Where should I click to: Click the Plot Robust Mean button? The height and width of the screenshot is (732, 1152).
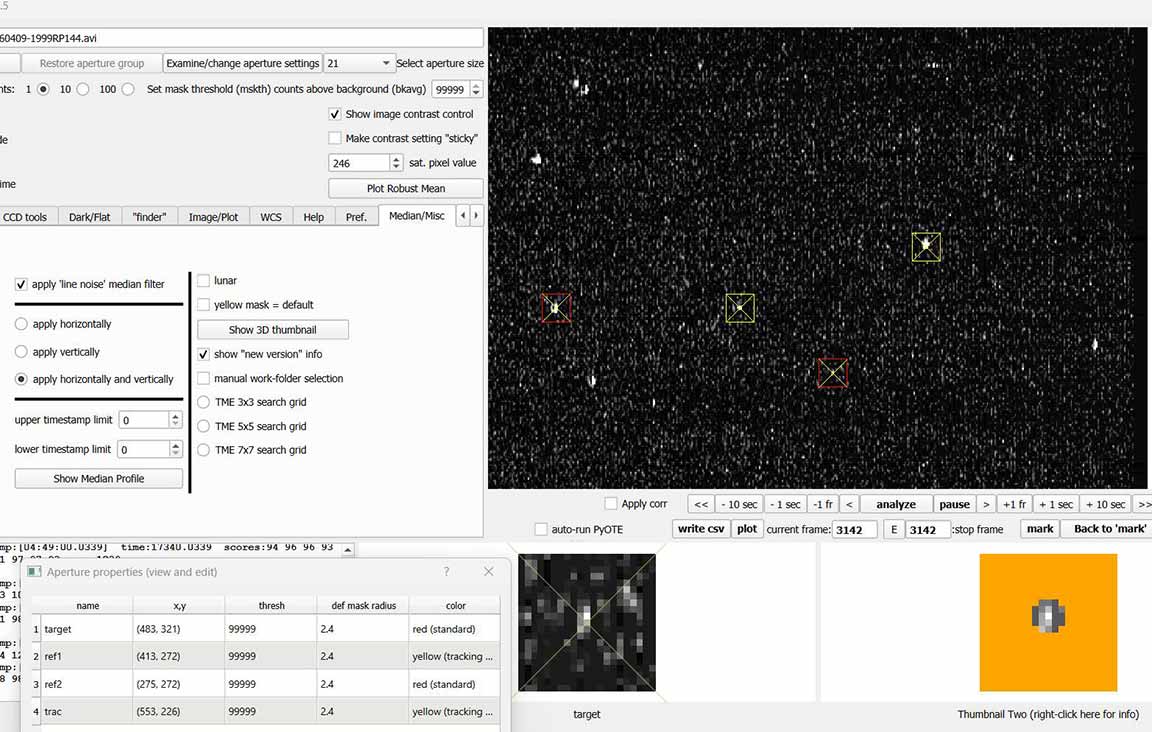point(405,188)
